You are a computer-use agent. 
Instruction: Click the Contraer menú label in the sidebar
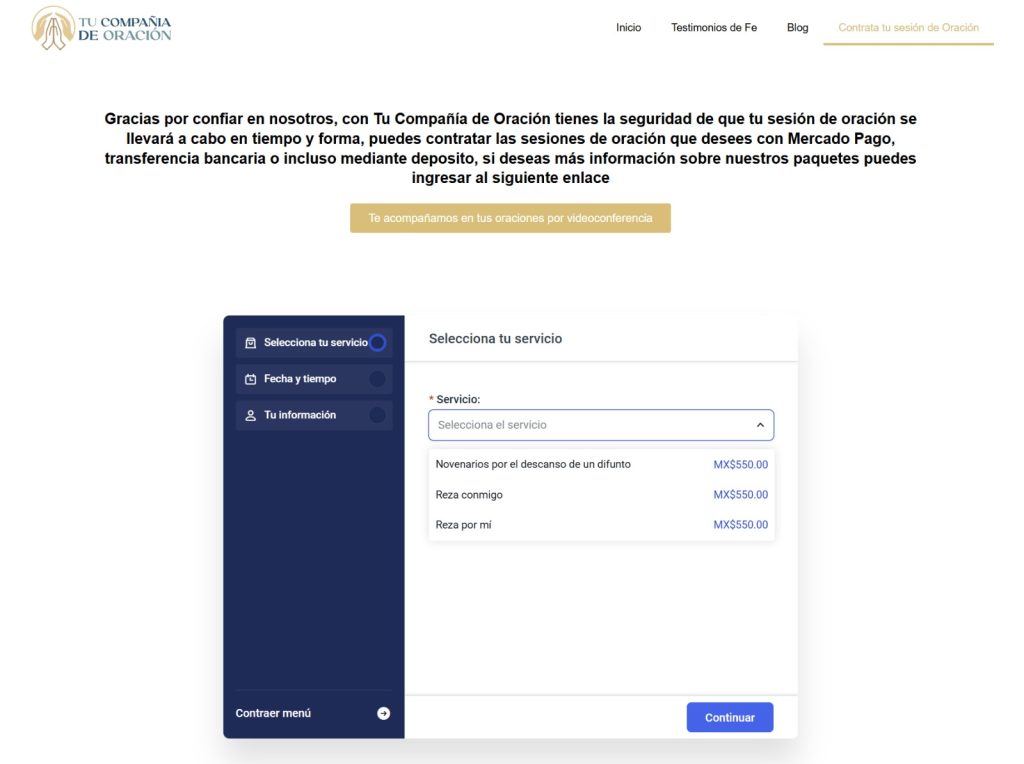coord(273,713)
